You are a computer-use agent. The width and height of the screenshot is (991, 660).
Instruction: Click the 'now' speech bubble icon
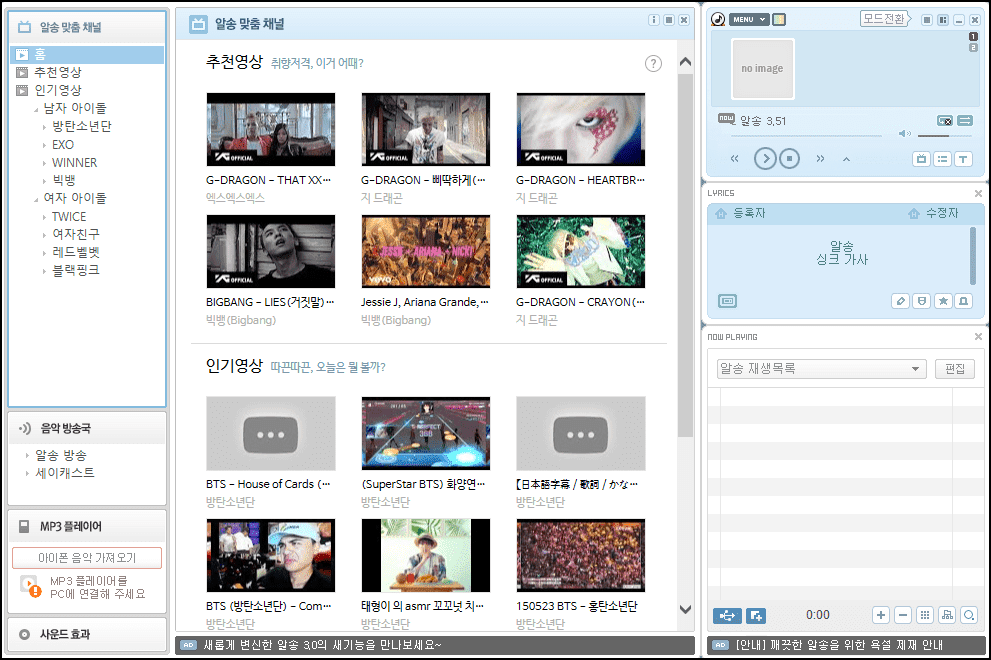726,119
